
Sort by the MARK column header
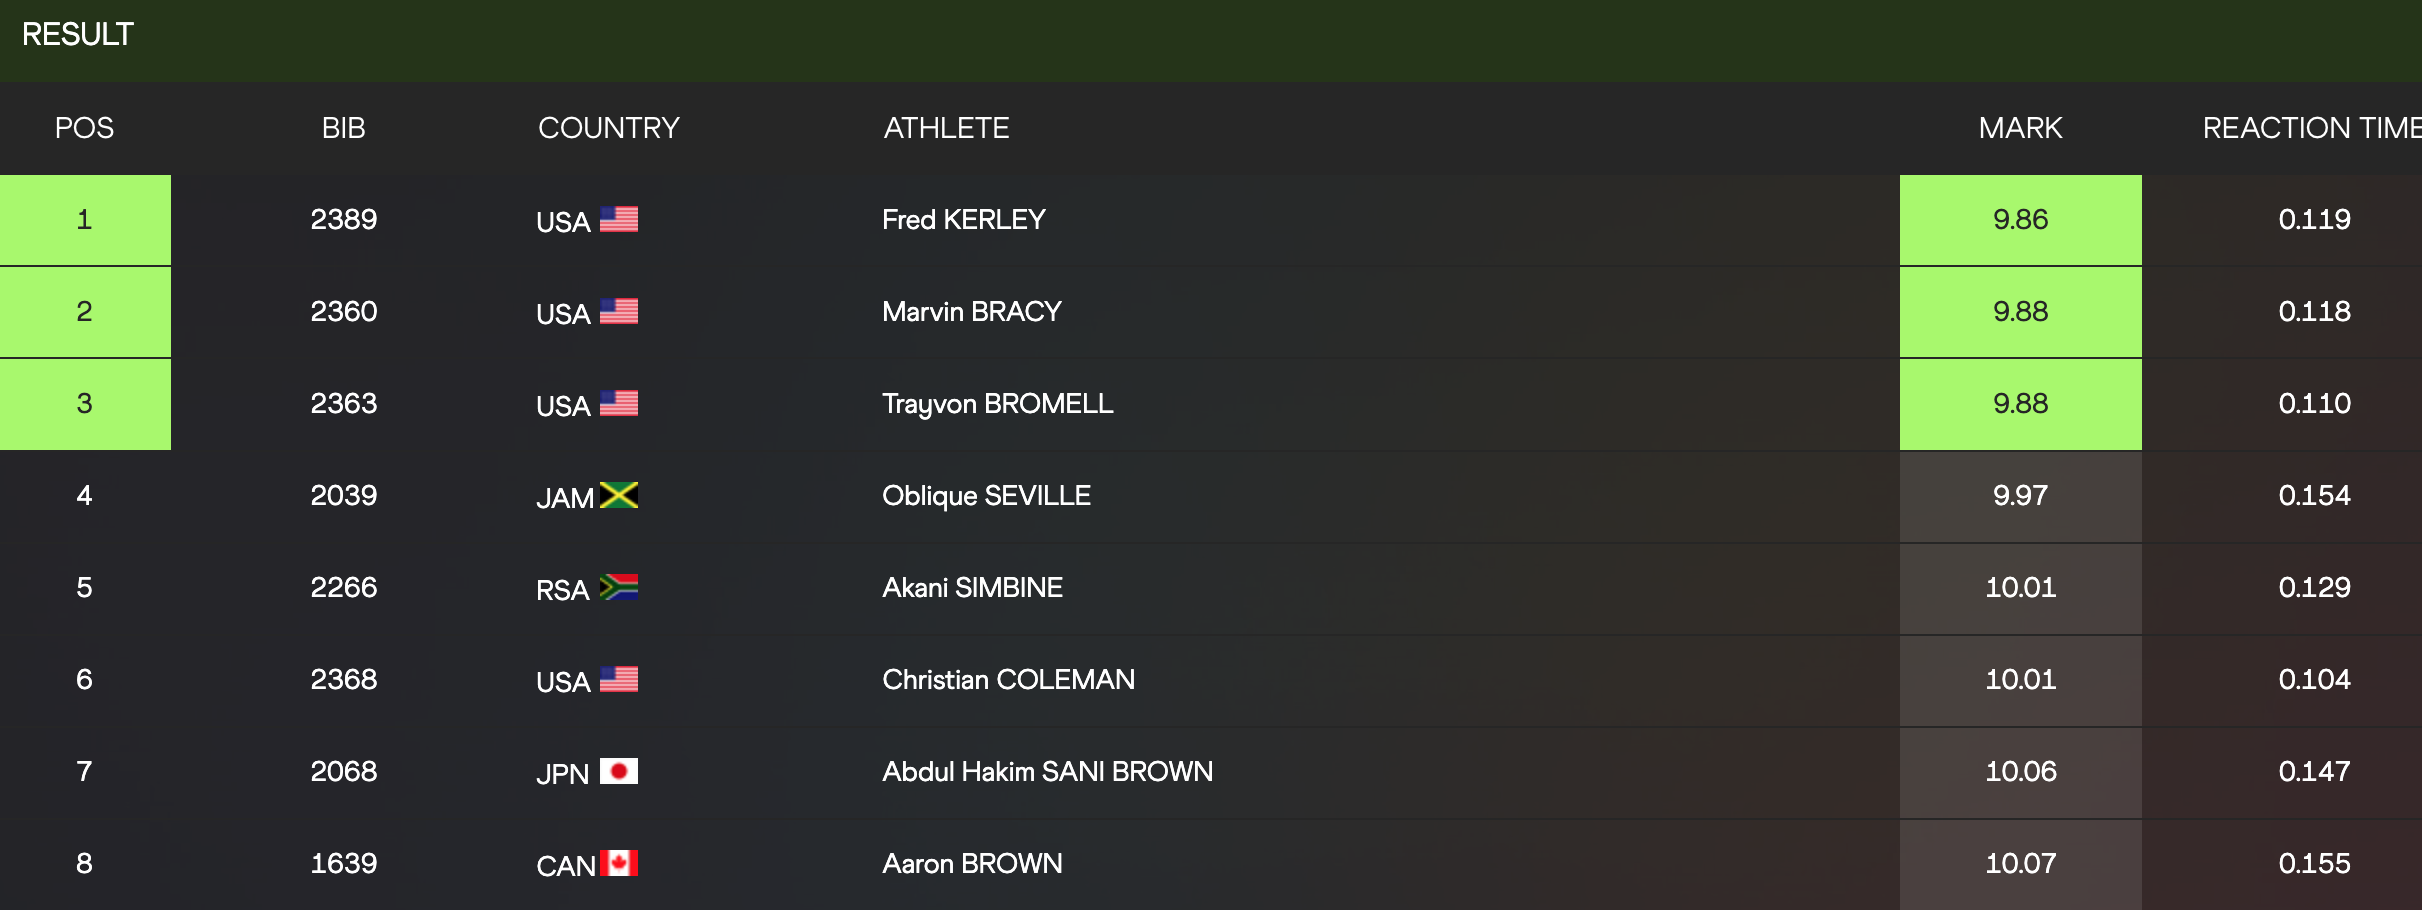(x=2020, y=128)
